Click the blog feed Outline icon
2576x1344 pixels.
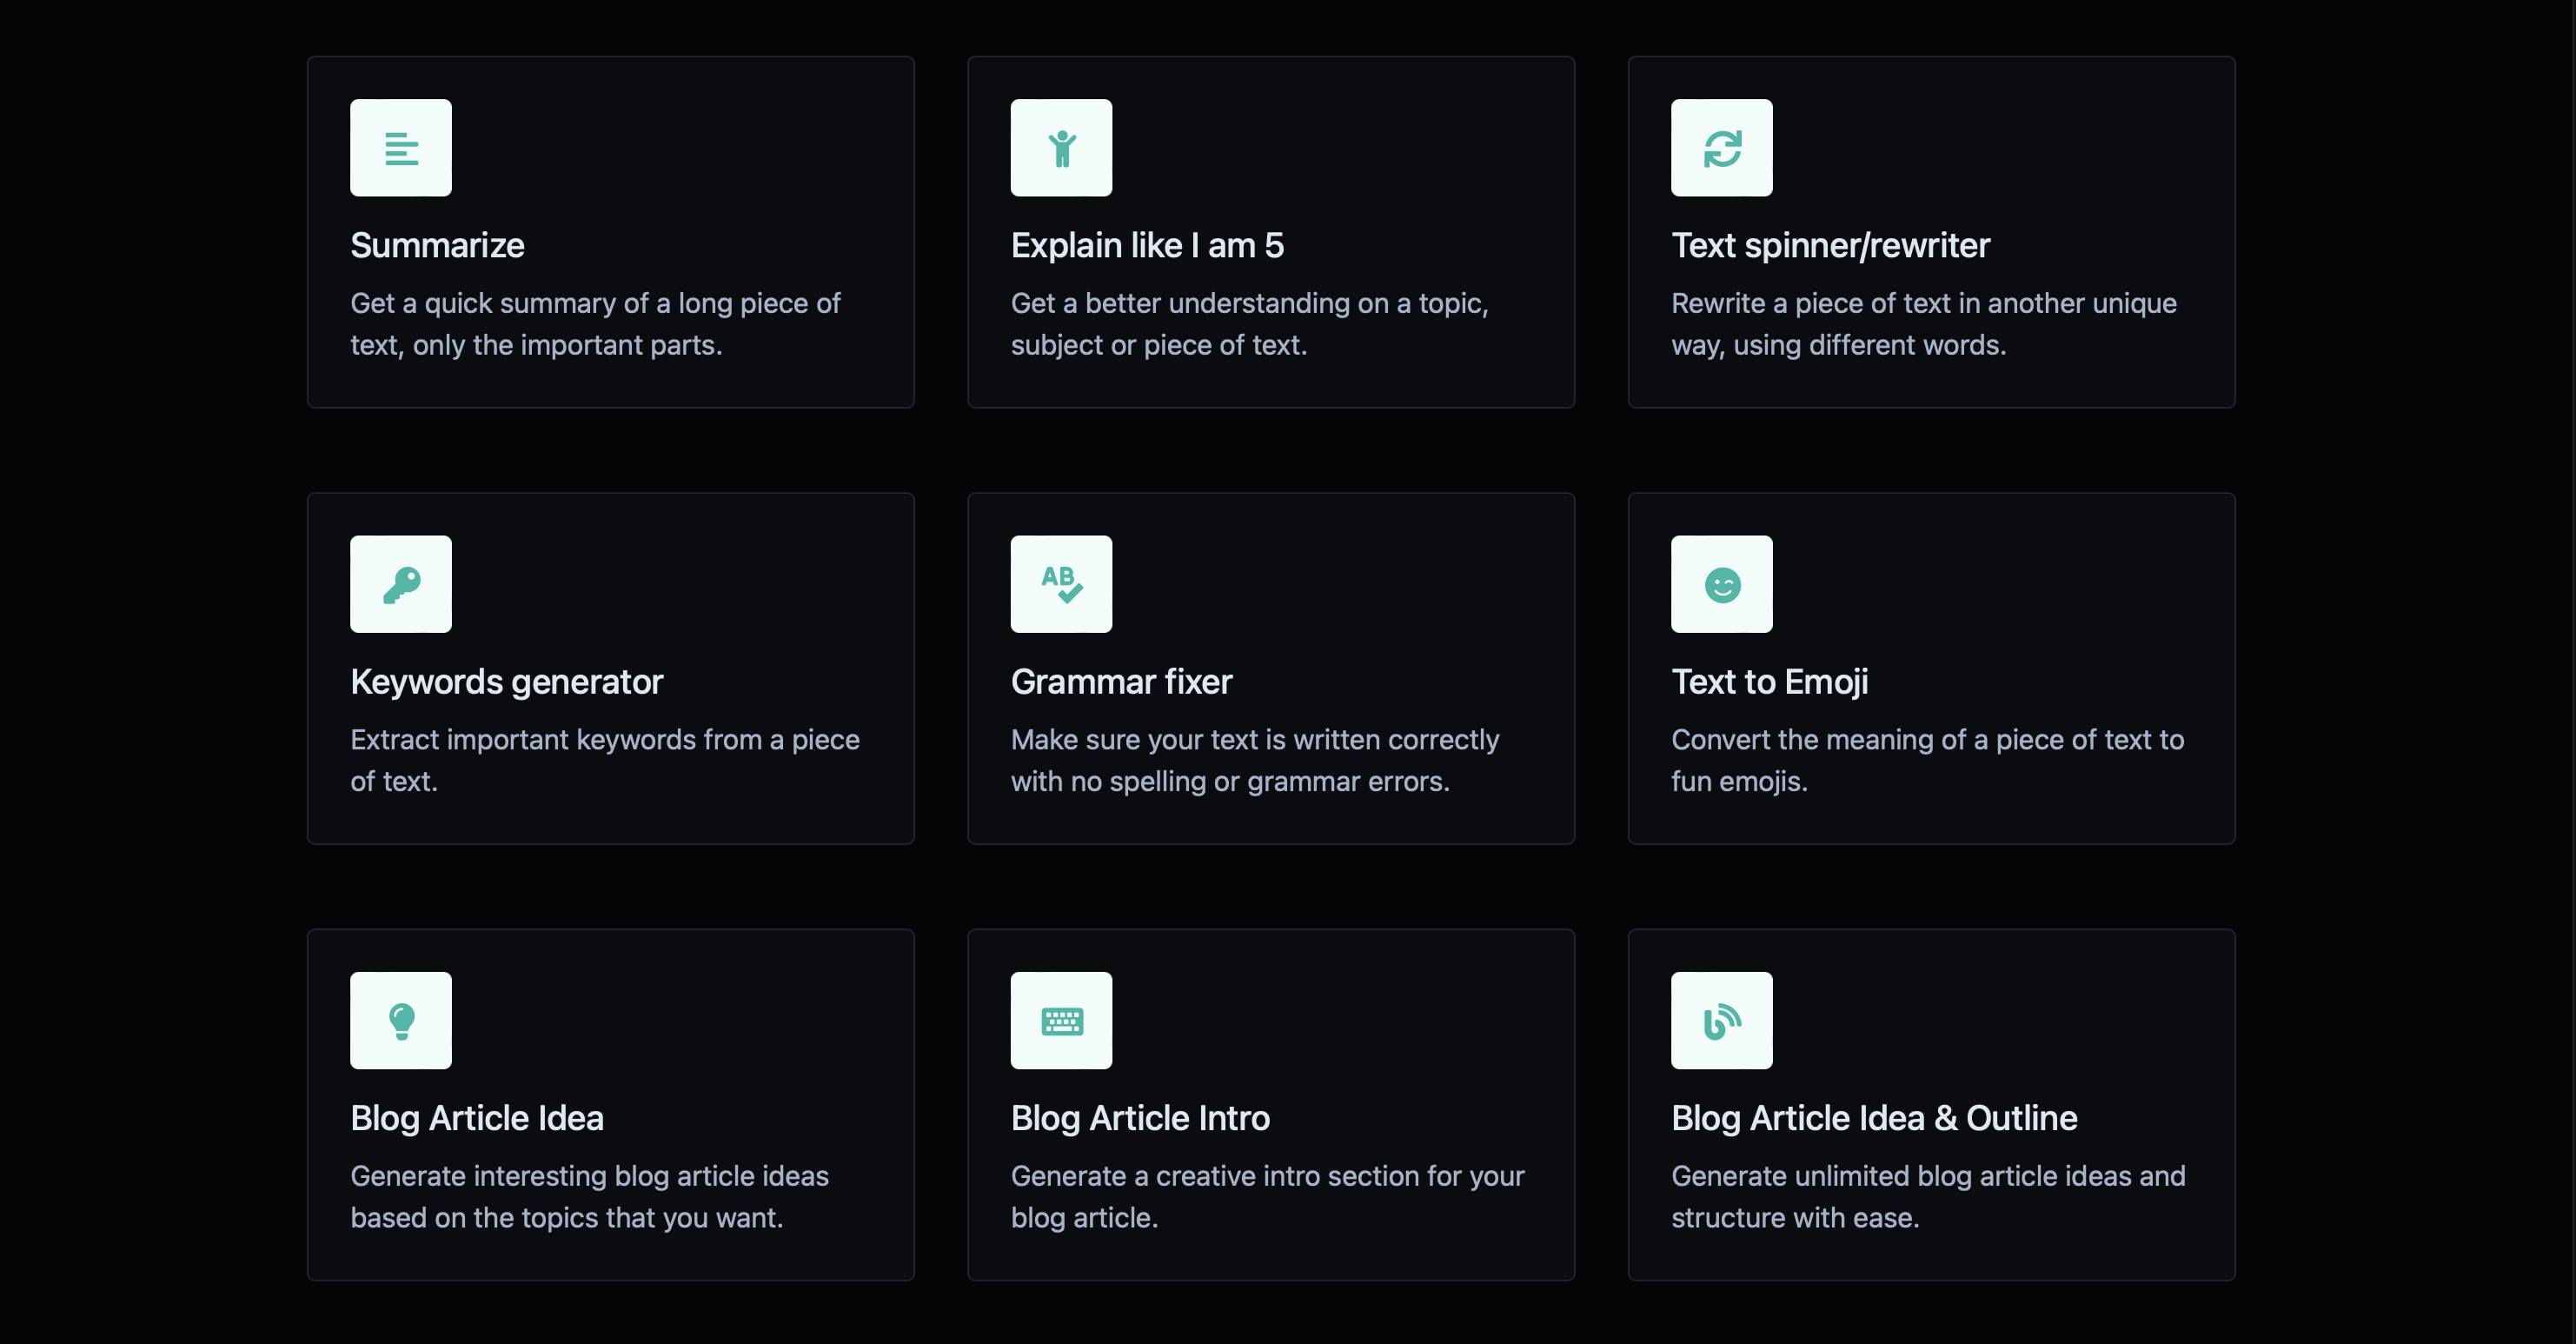(1721, 1020)
